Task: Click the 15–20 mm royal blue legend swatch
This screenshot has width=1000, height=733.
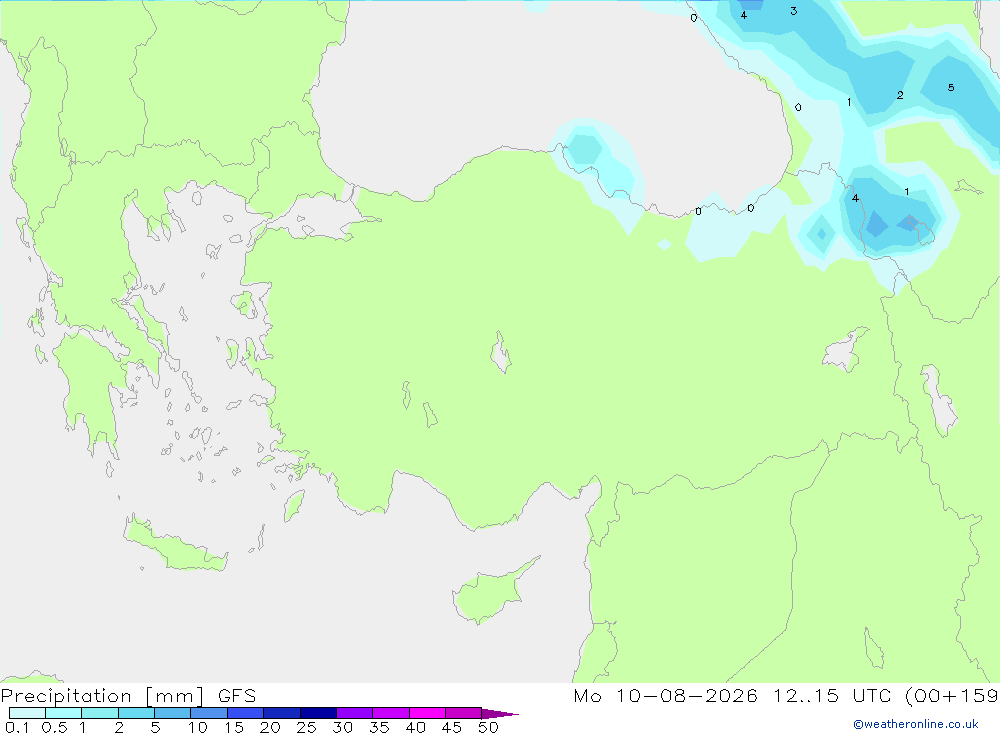Action: pos(246,713)
